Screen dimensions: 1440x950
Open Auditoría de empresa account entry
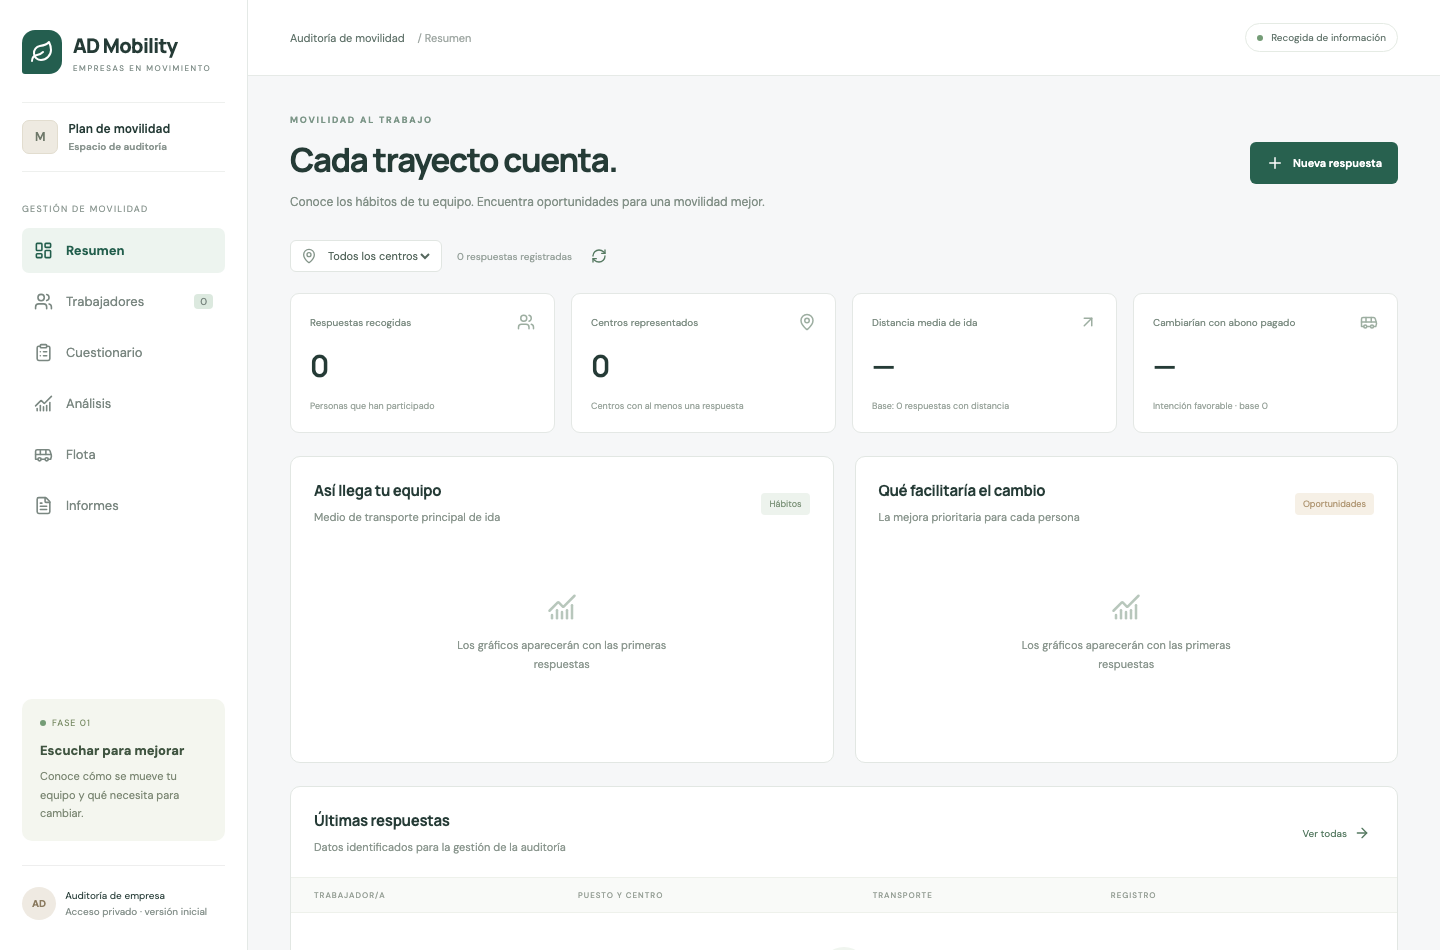click(123, 903)
